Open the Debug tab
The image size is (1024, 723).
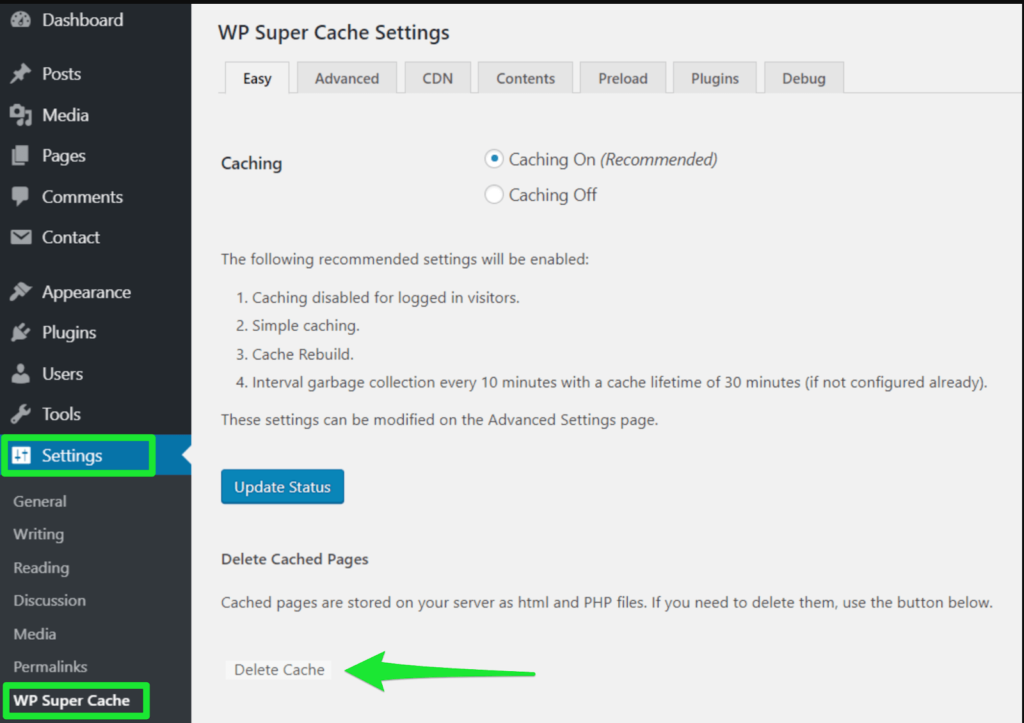(804, 78)
